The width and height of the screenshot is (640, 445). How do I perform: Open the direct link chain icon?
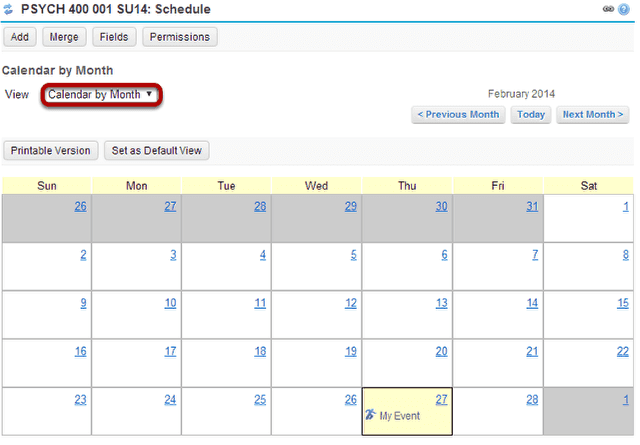click(608, 9)
